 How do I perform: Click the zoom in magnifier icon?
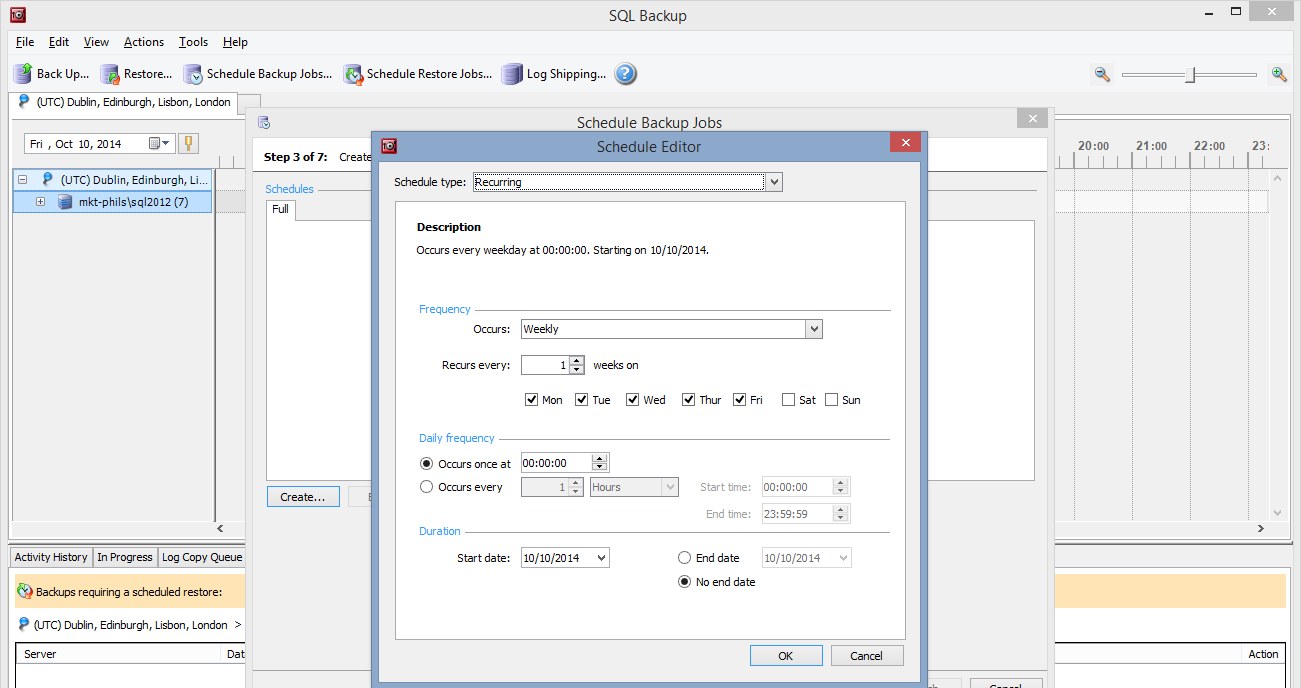click(1279, 74)
